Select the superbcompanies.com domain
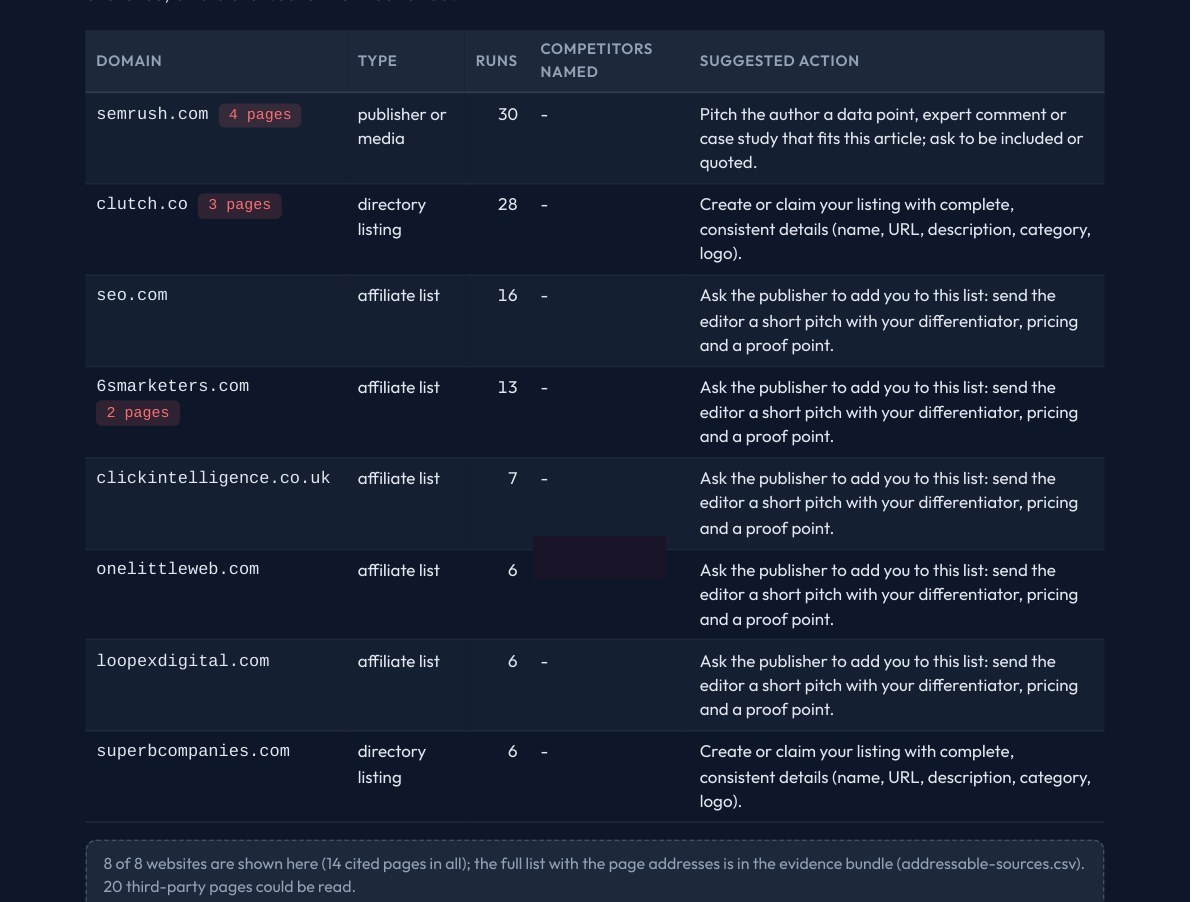Viewport: 1192px width, 902px height. coord(192,751)
